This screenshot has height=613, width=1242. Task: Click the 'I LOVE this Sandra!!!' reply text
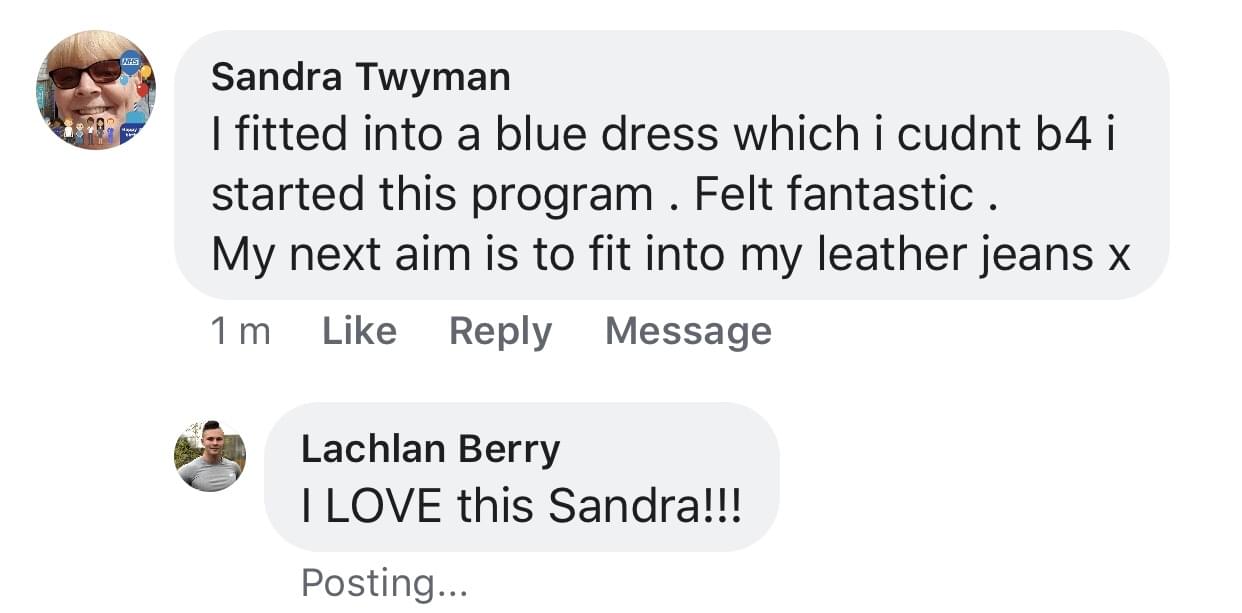click(521, 506)
